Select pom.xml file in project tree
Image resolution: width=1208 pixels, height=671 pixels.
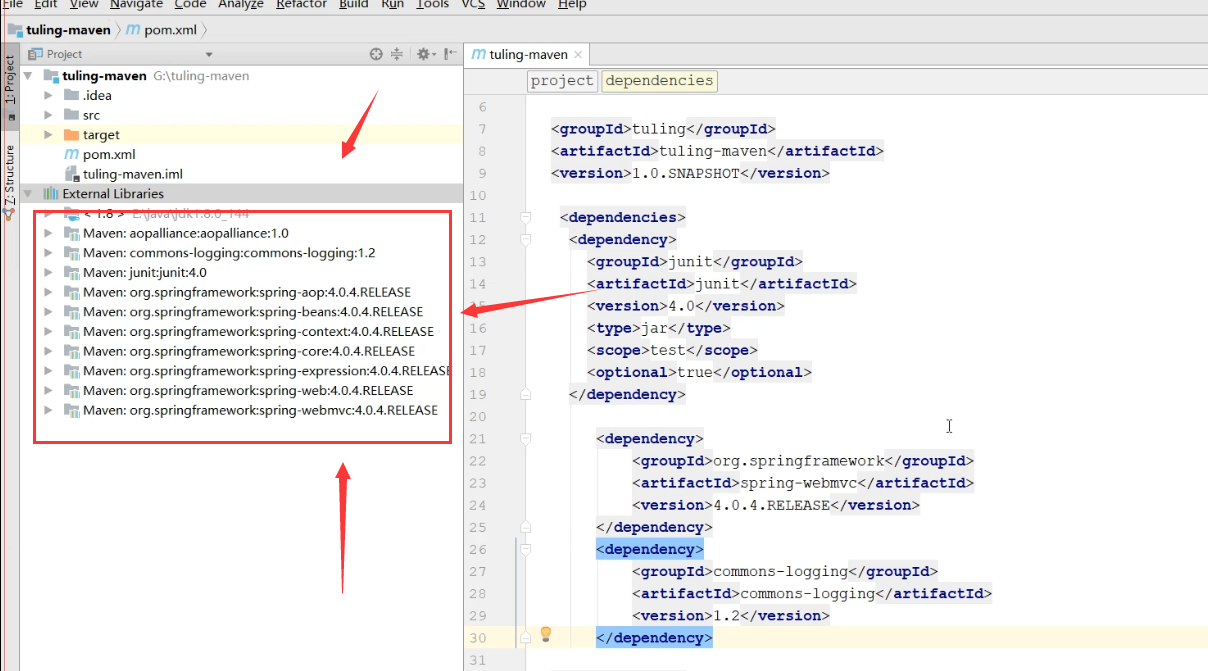[109, 154]
